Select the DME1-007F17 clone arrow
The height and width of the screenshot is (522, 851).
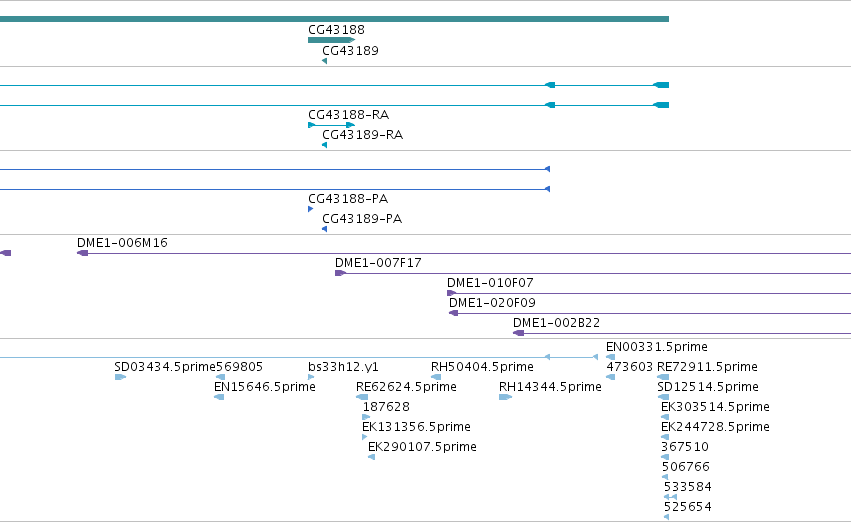point(340,273)
